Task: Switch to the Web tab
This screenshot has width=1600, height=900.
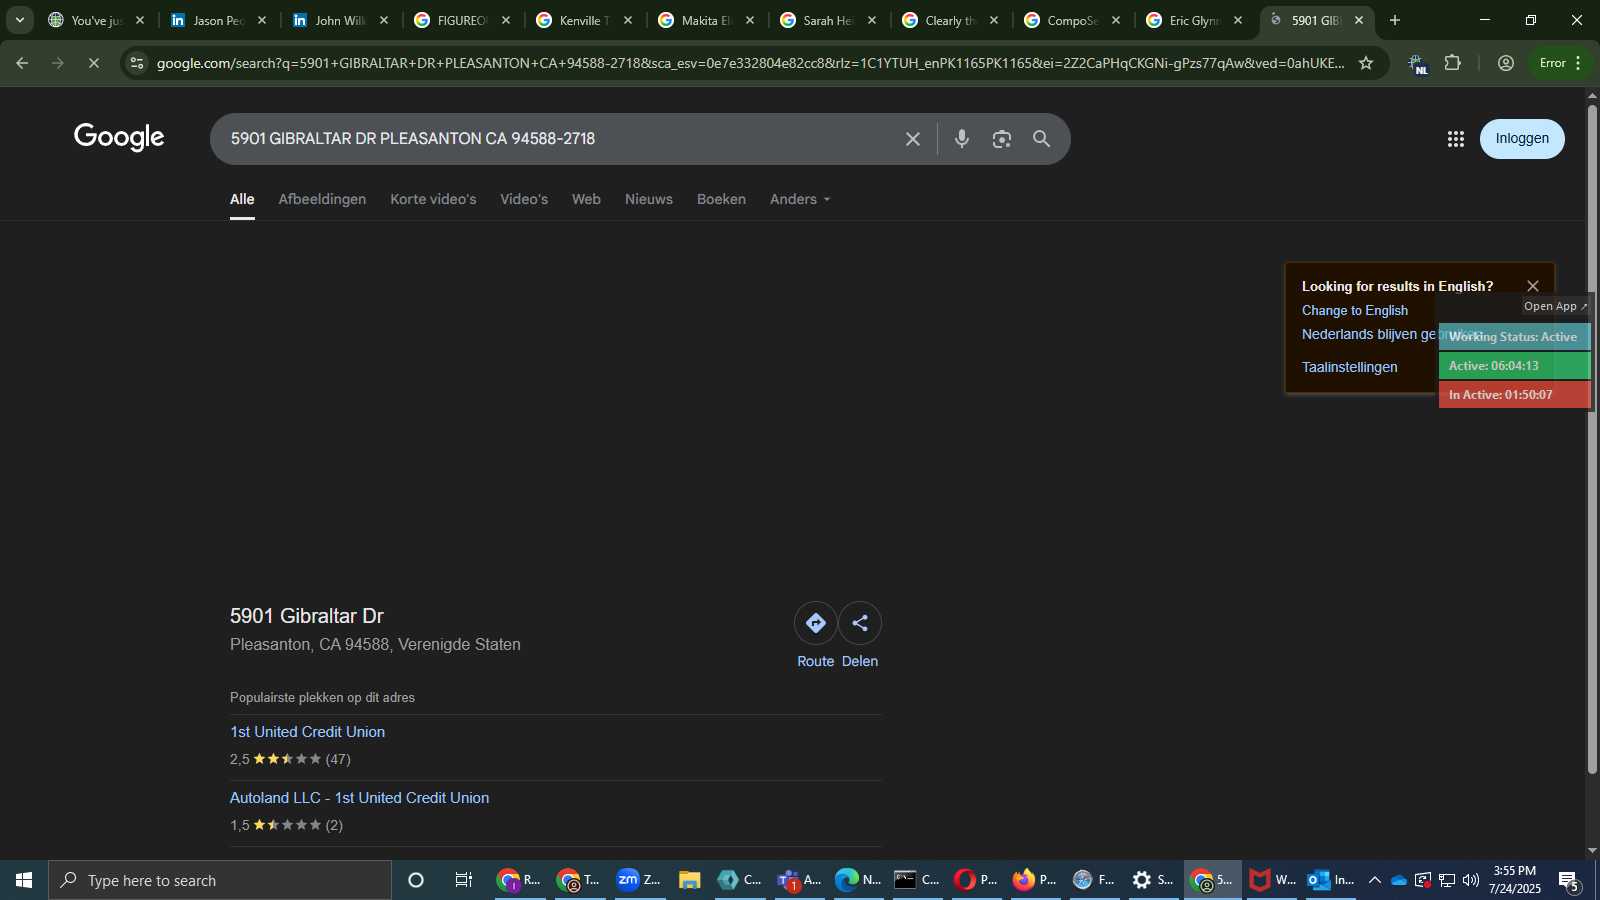Action: [586, 199]
